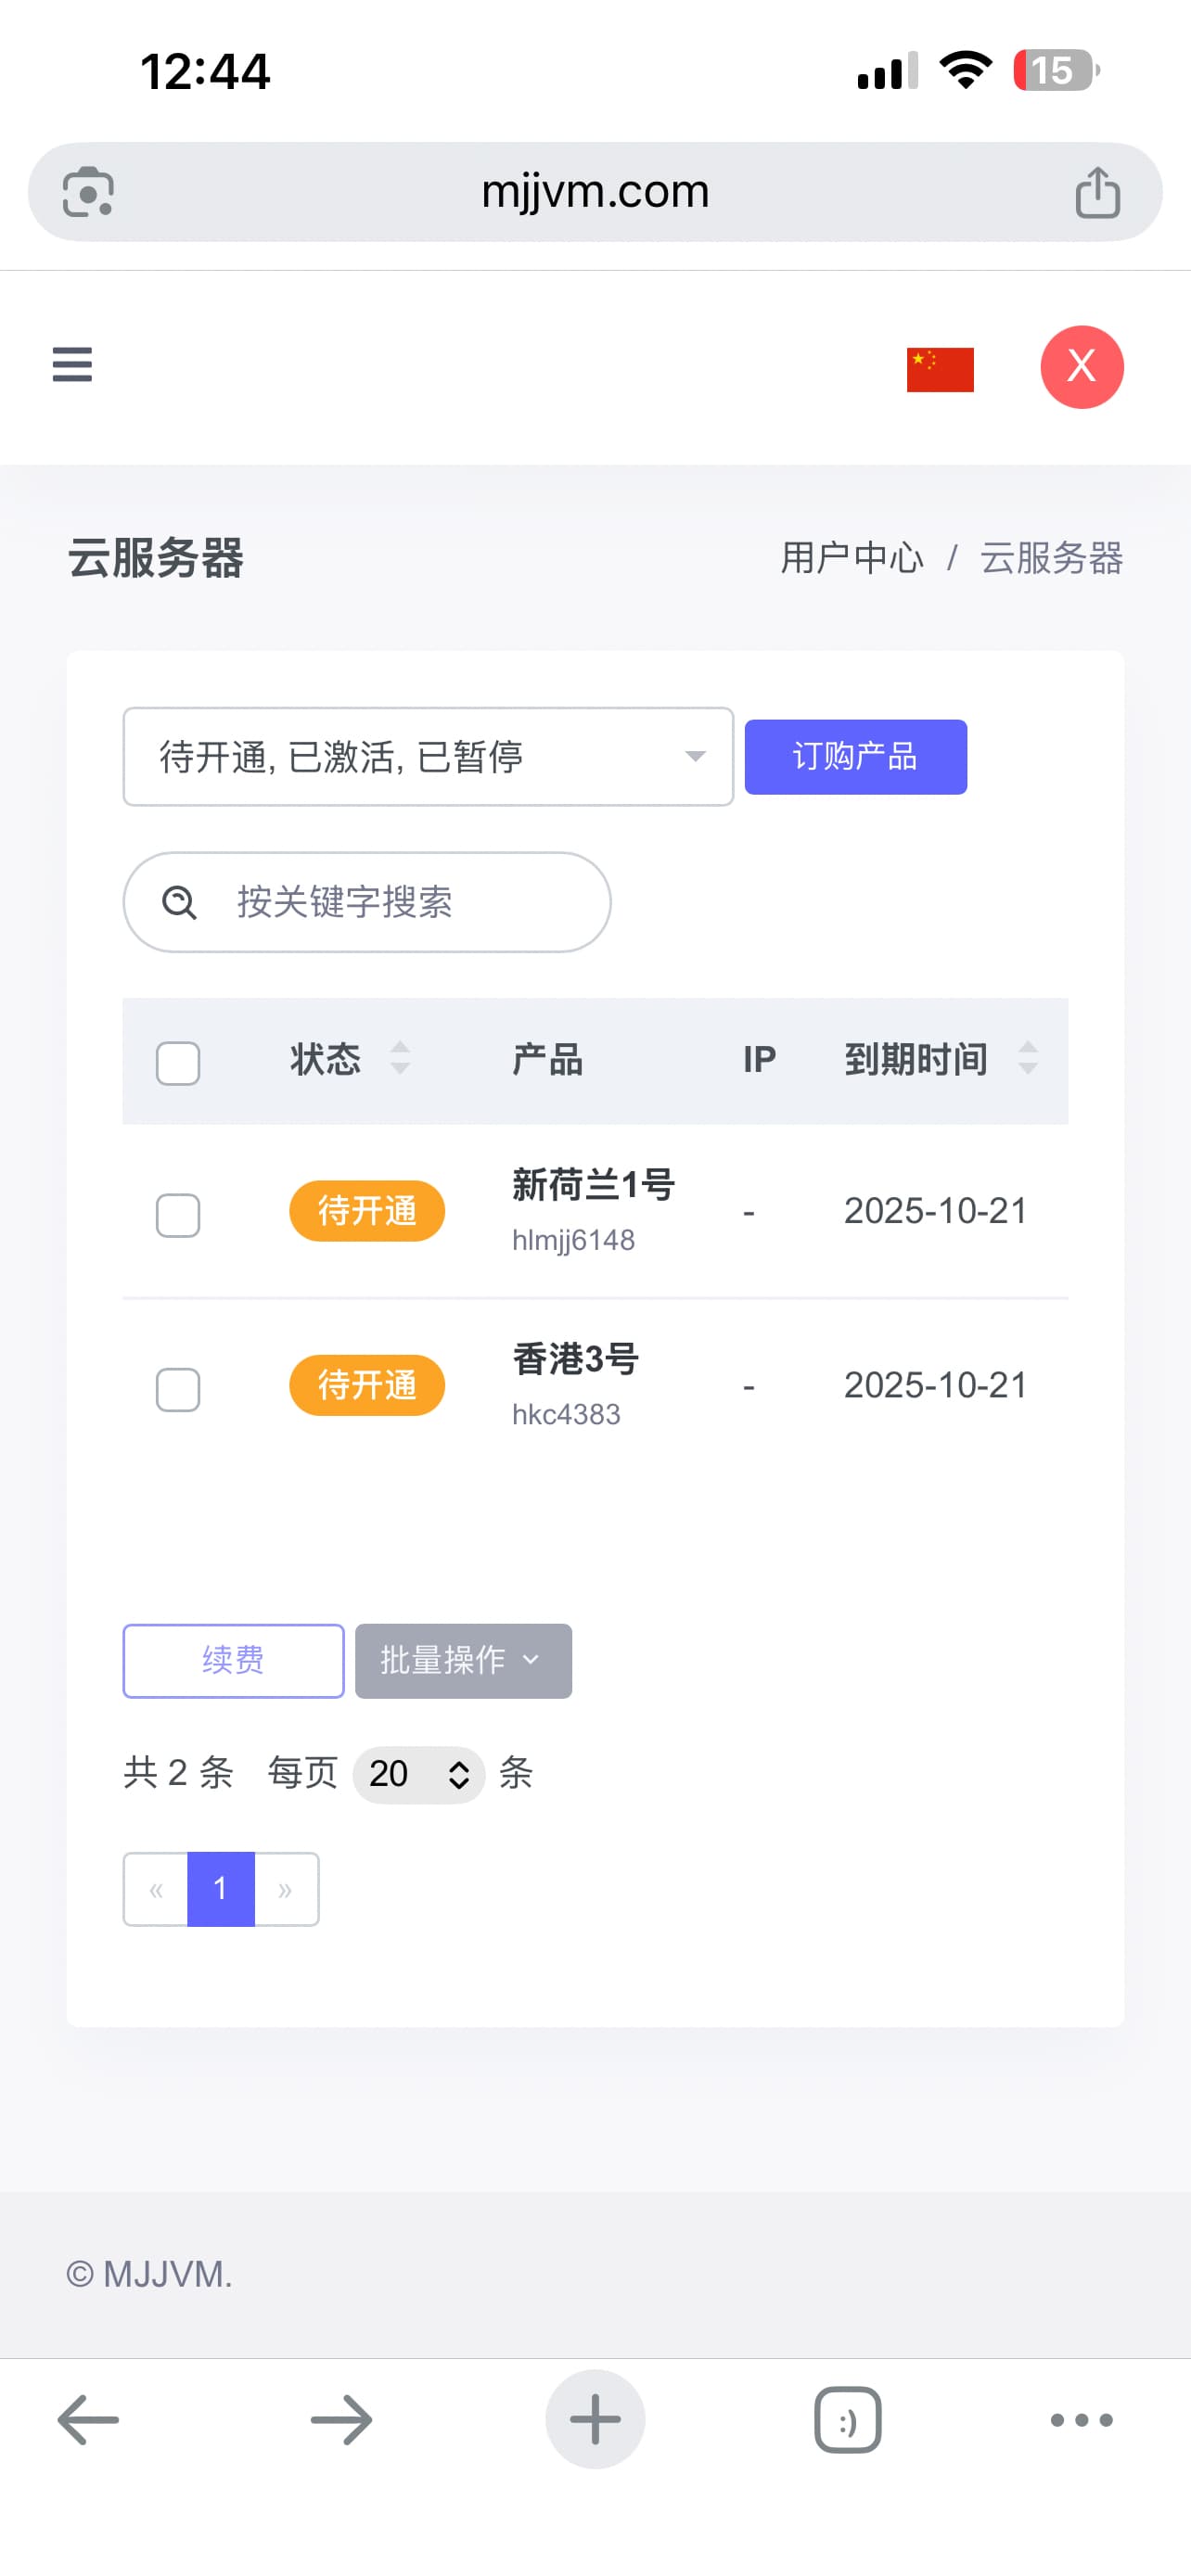This screenshot has width=1191, height=2576.
Task: Open the 批量操作 dropdown
Action: (463, 1660)
